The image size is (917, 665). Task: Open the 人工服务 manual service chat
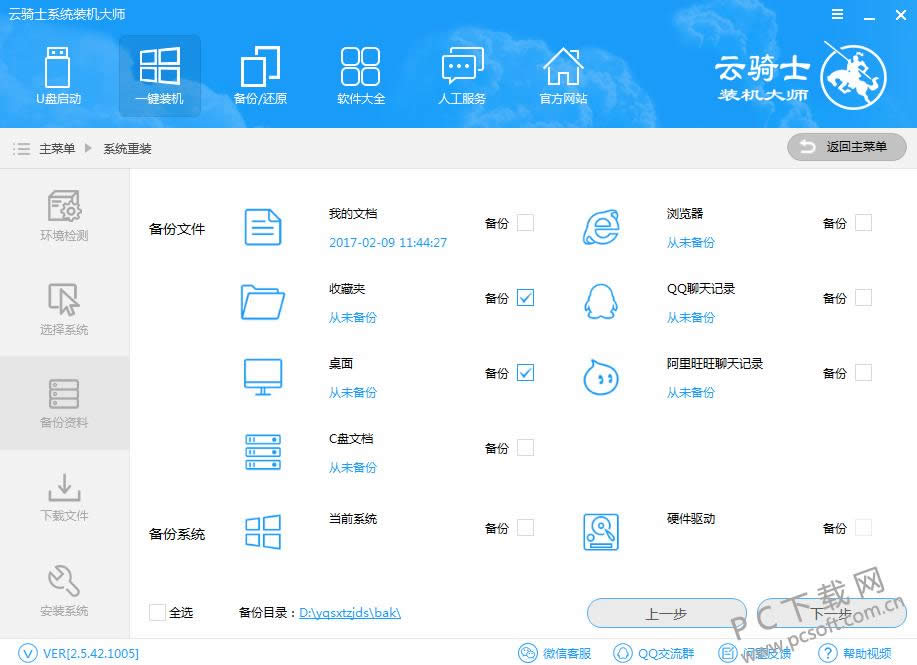(462, 76)
